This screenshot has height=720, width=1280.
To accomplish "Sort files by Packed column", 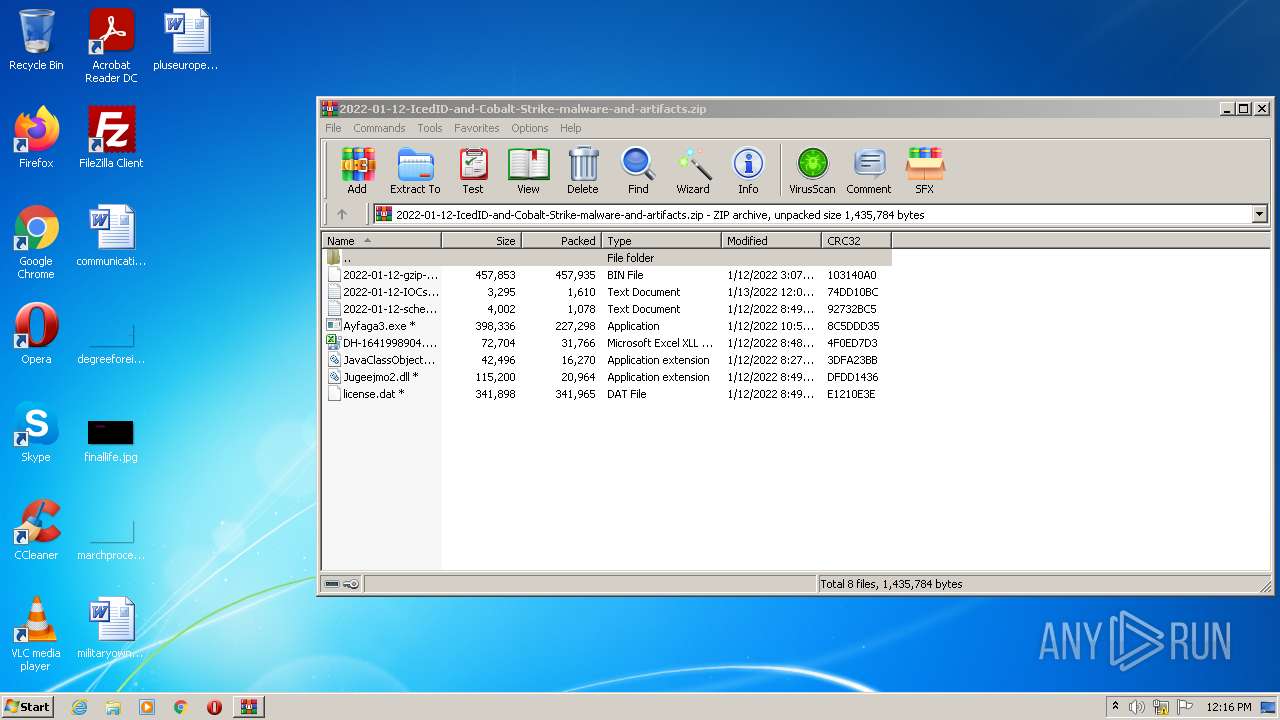I will point(562,241).
